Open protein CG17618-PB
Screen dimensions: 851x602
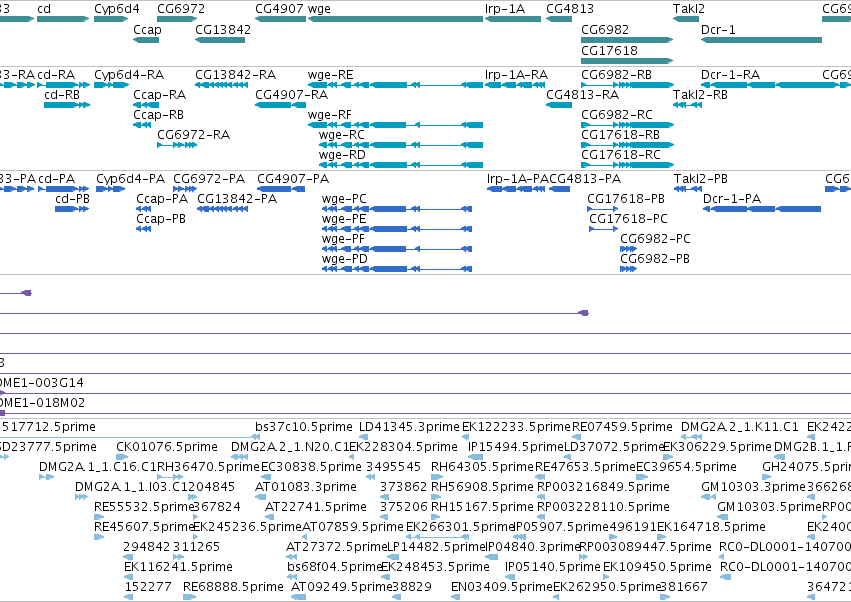coord(626,199)
